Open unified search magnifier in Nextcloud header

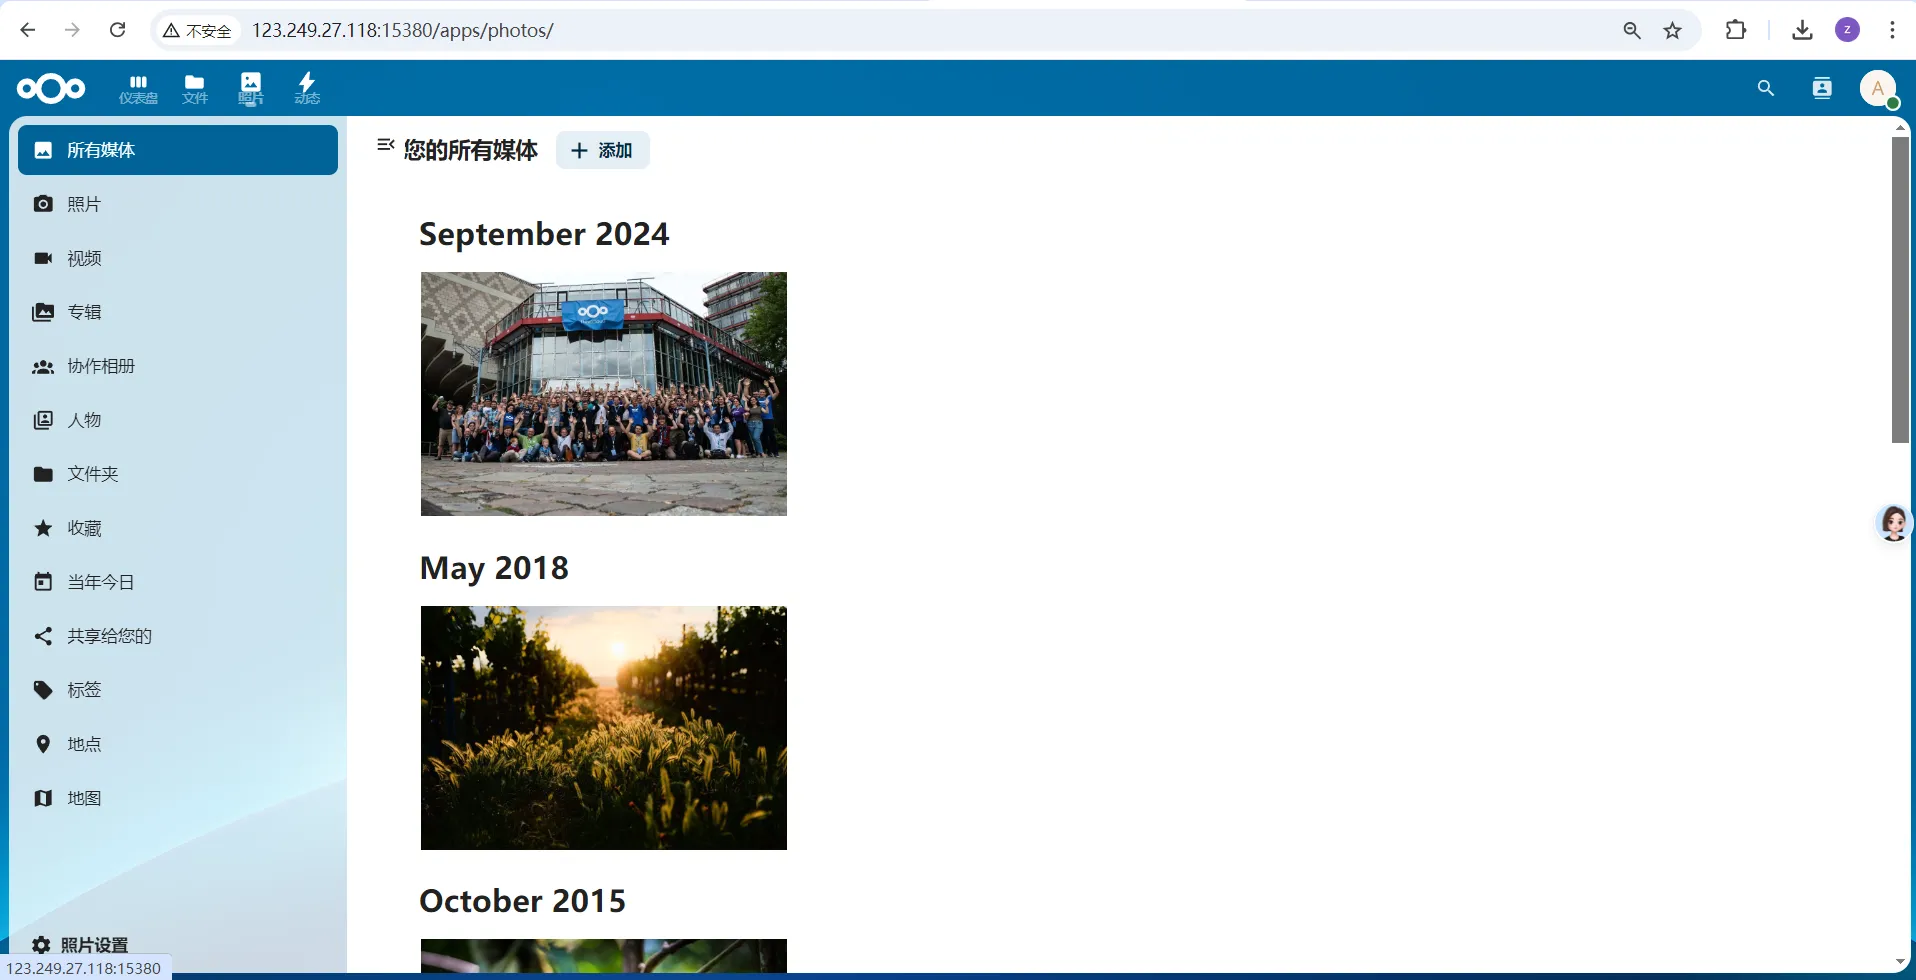tap(1766, 89)
